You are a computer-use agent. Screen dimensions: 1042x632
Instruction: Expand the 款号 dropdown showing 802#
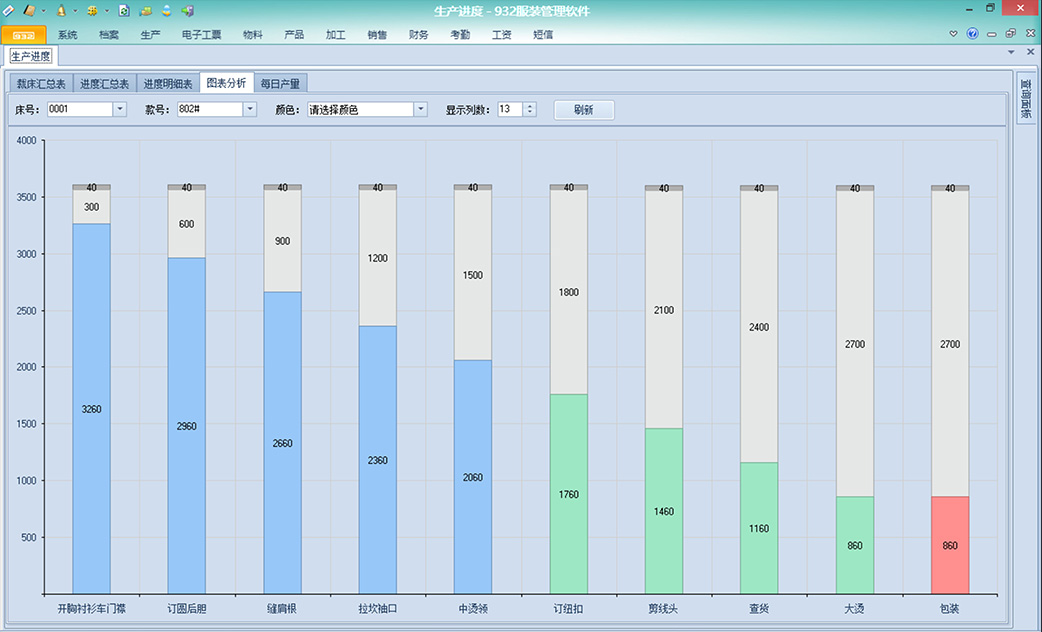pos(250,110)
